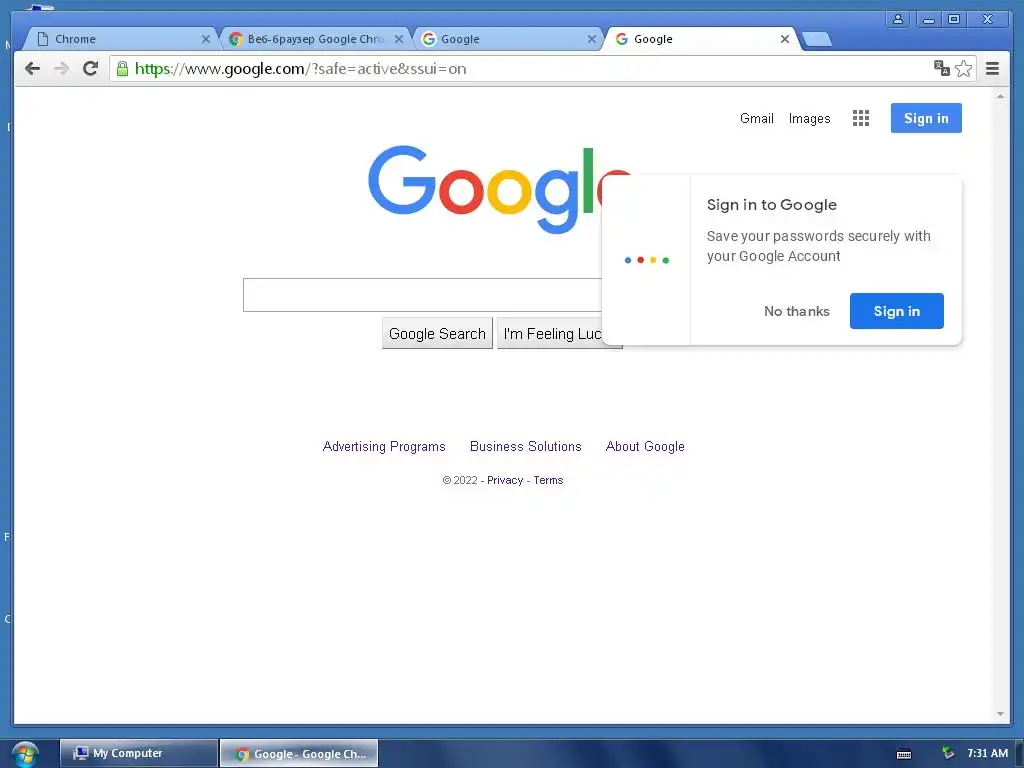The image size is (1024, 768).
Task: Open Images link
Action: click(809, 118)
